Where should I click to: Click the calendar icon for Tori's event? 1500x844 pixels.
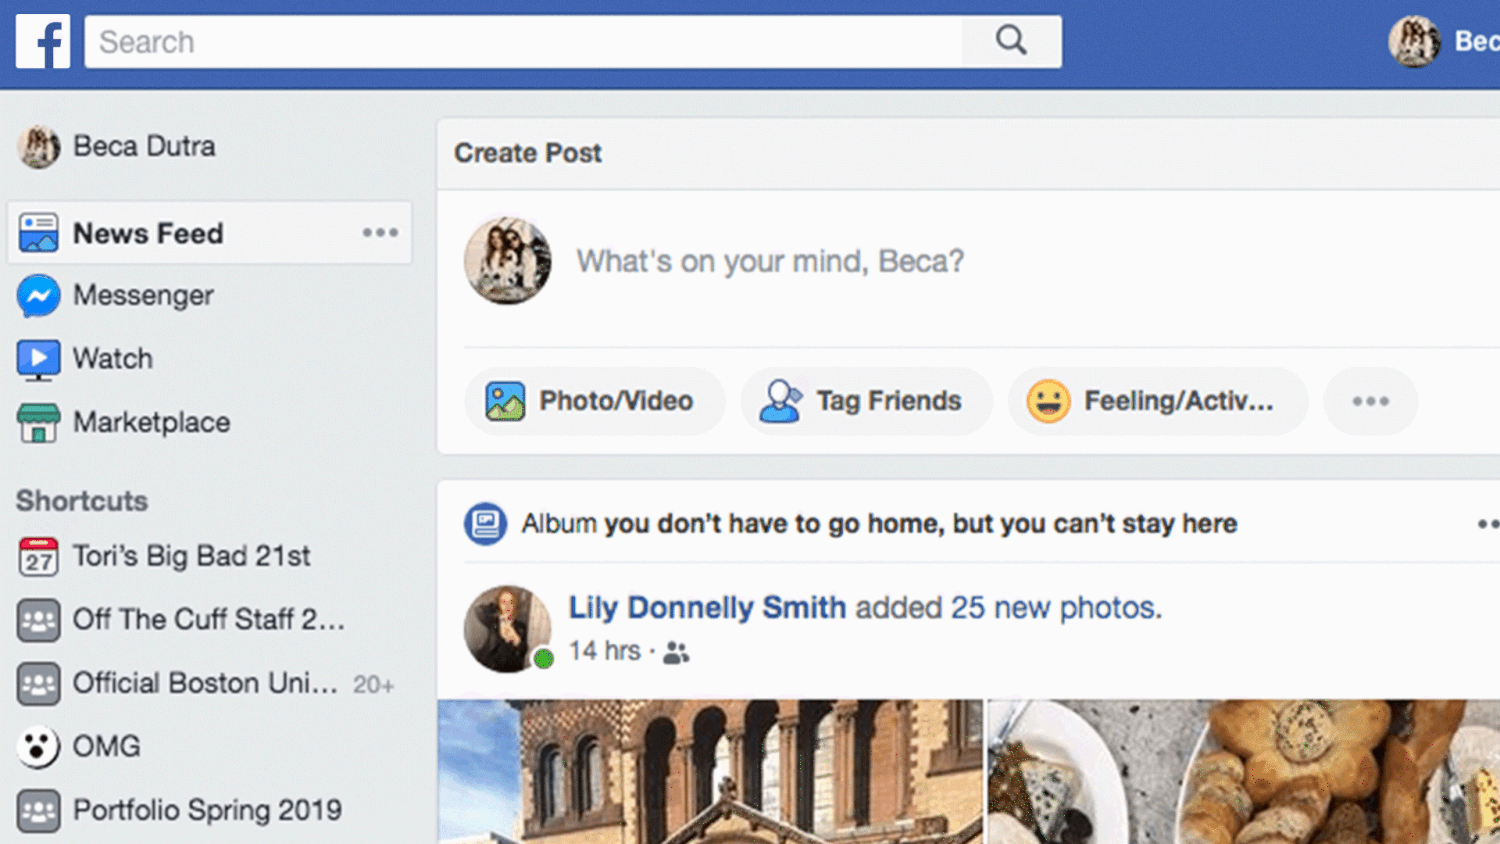coord(38,557)
